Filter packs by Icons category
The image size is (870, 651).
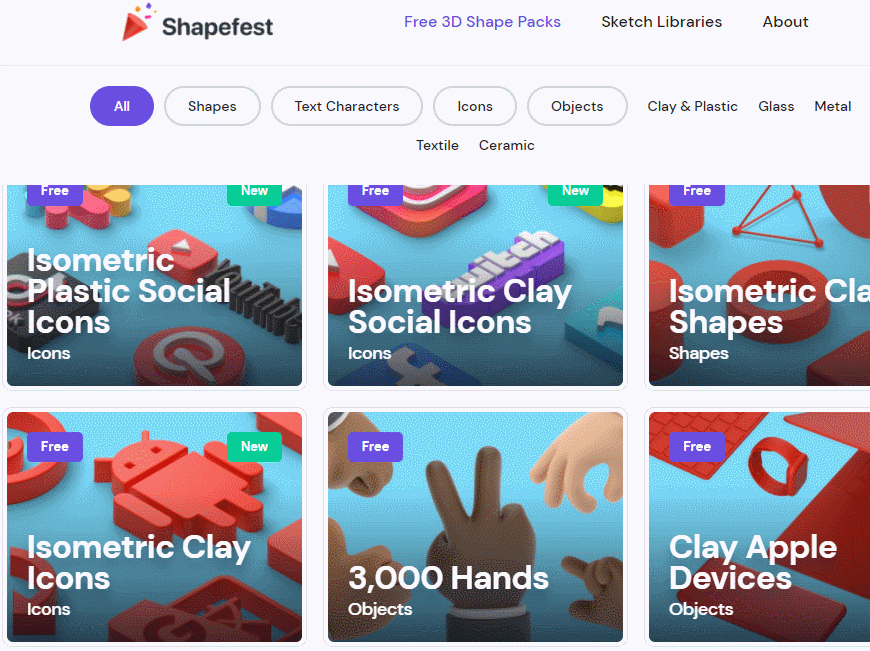point(475,106)
